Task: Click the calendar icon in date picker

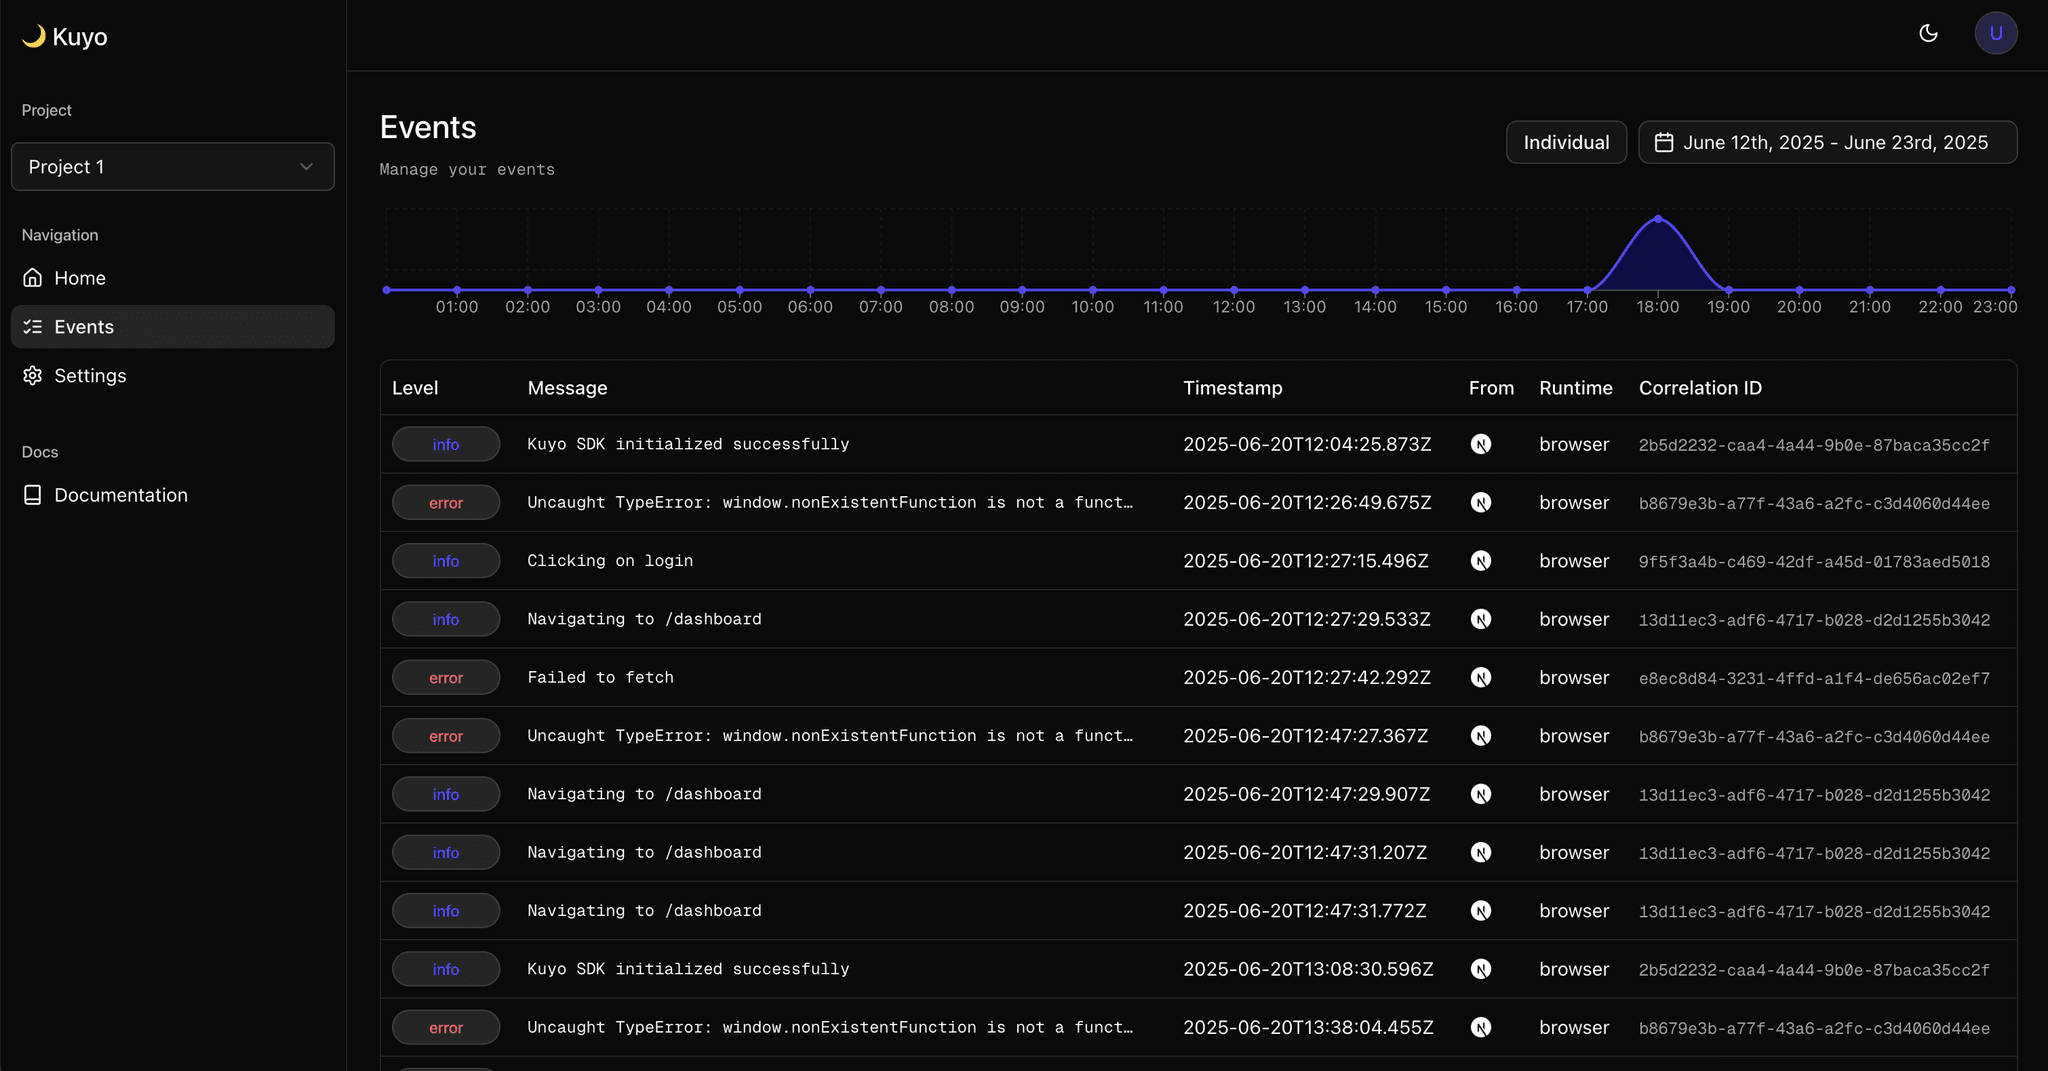Action: [x=1663, y=142]
